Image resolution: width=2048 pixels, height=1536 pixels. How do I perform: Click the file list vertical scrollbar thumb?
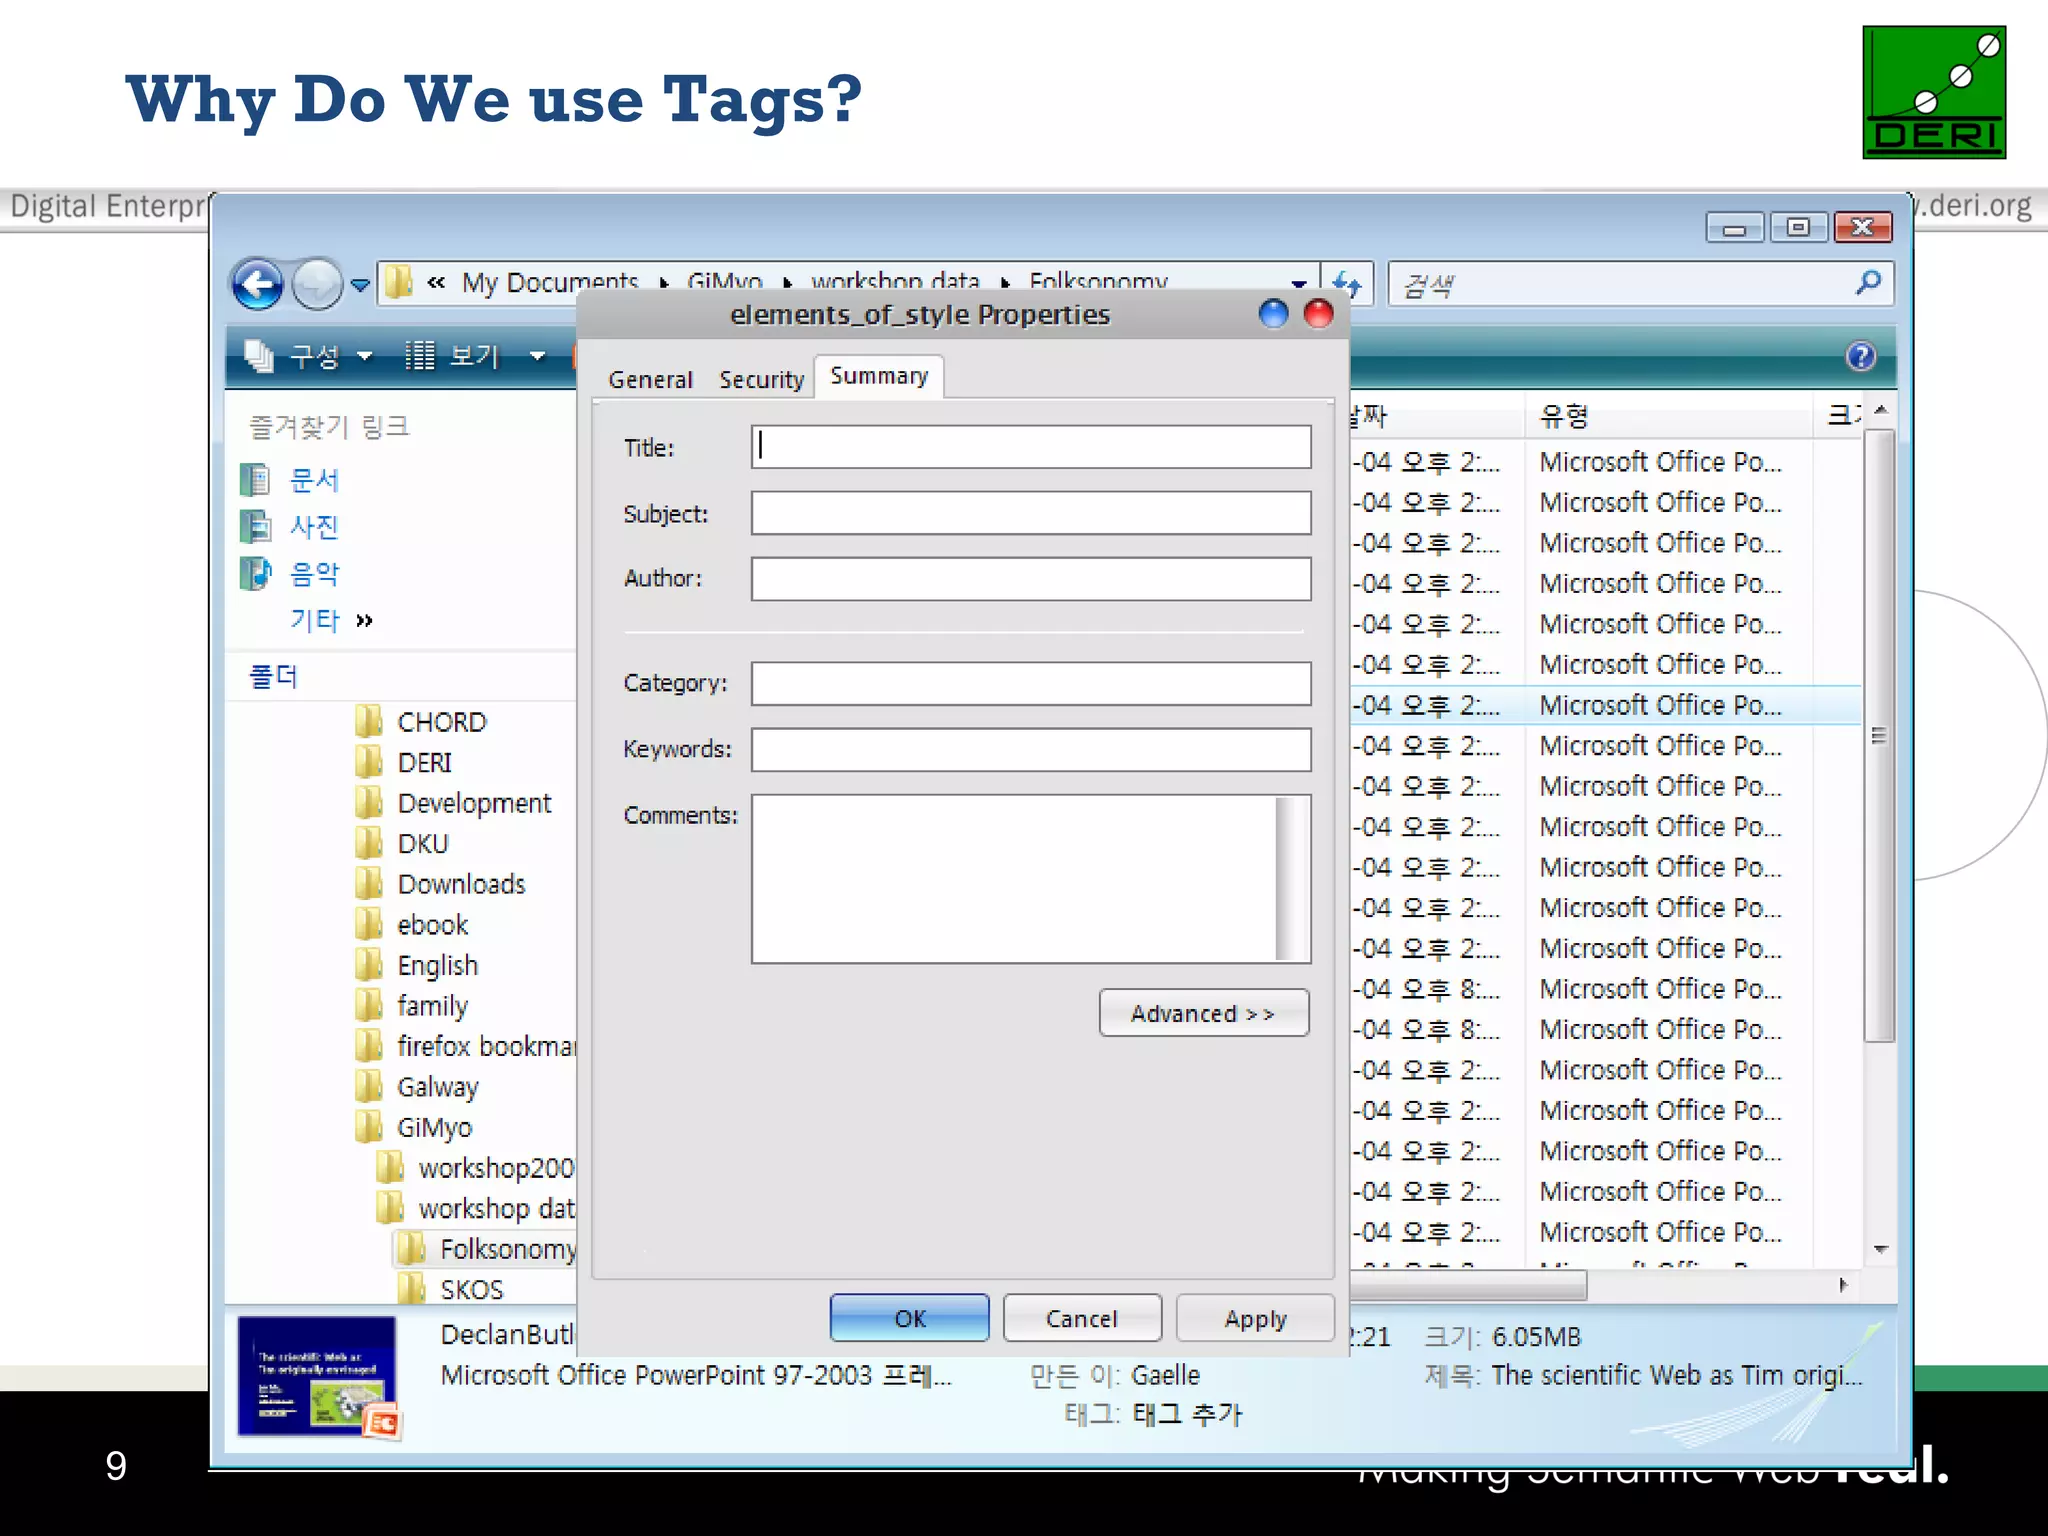point(1879,736)
